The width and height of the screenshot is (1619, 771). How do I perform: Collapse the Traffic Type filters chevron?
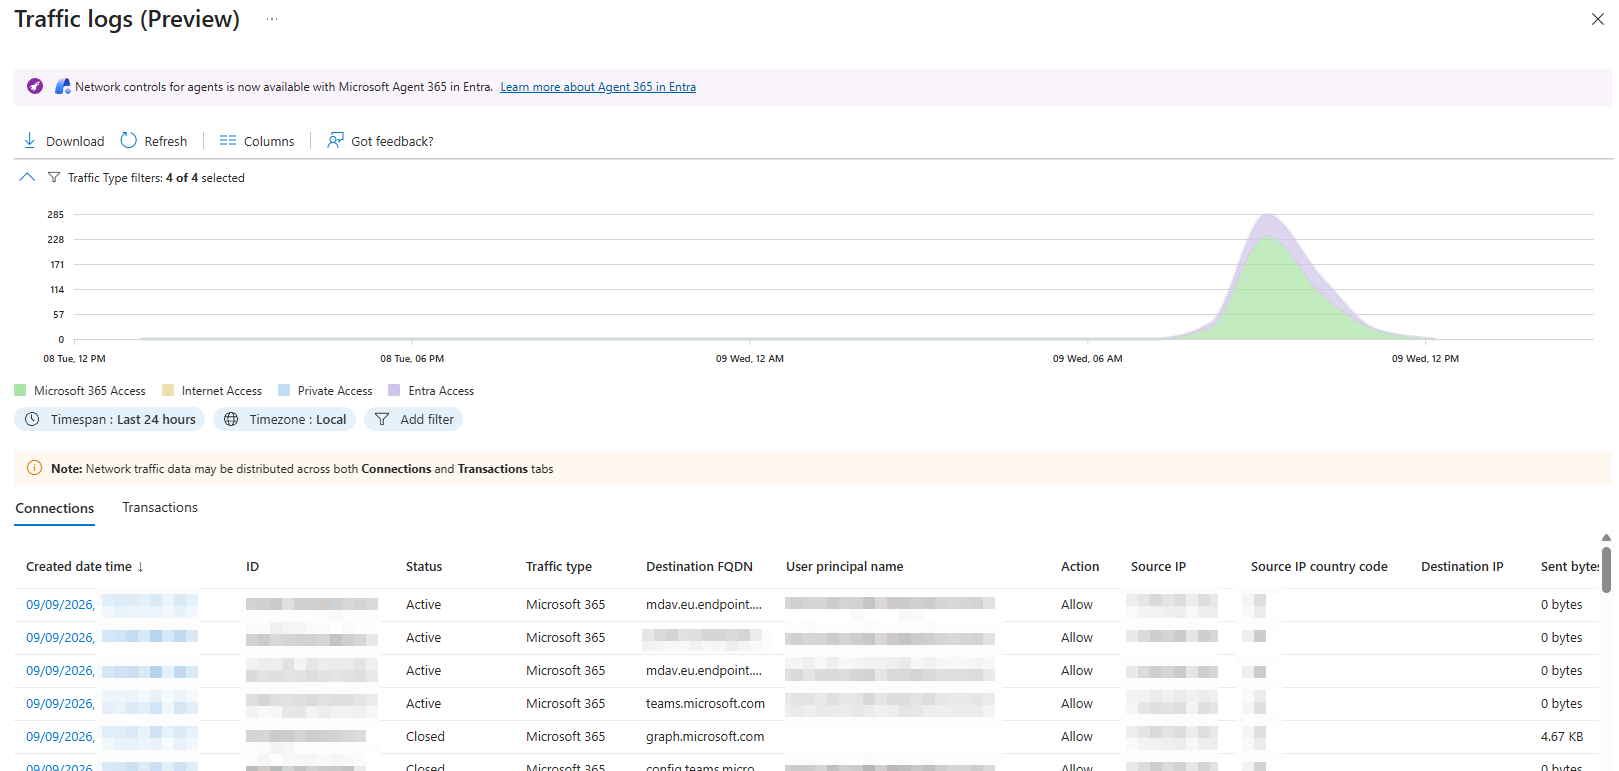pos(27,177)
